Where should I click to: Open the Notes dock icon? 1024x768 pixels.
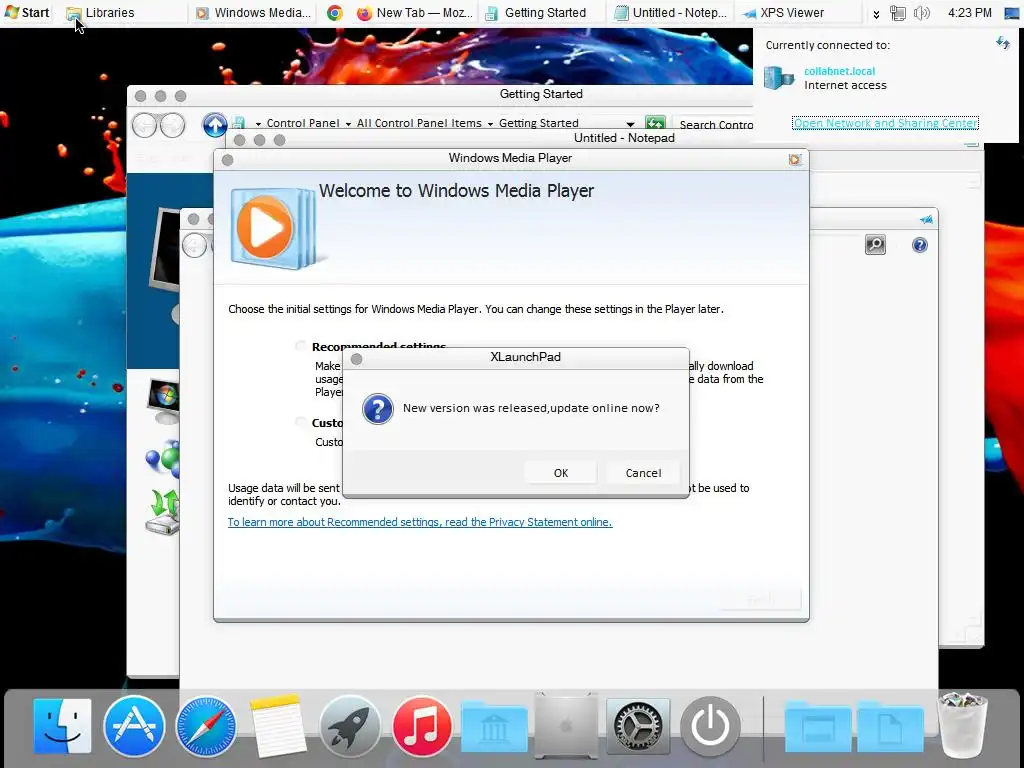point(278,726)
